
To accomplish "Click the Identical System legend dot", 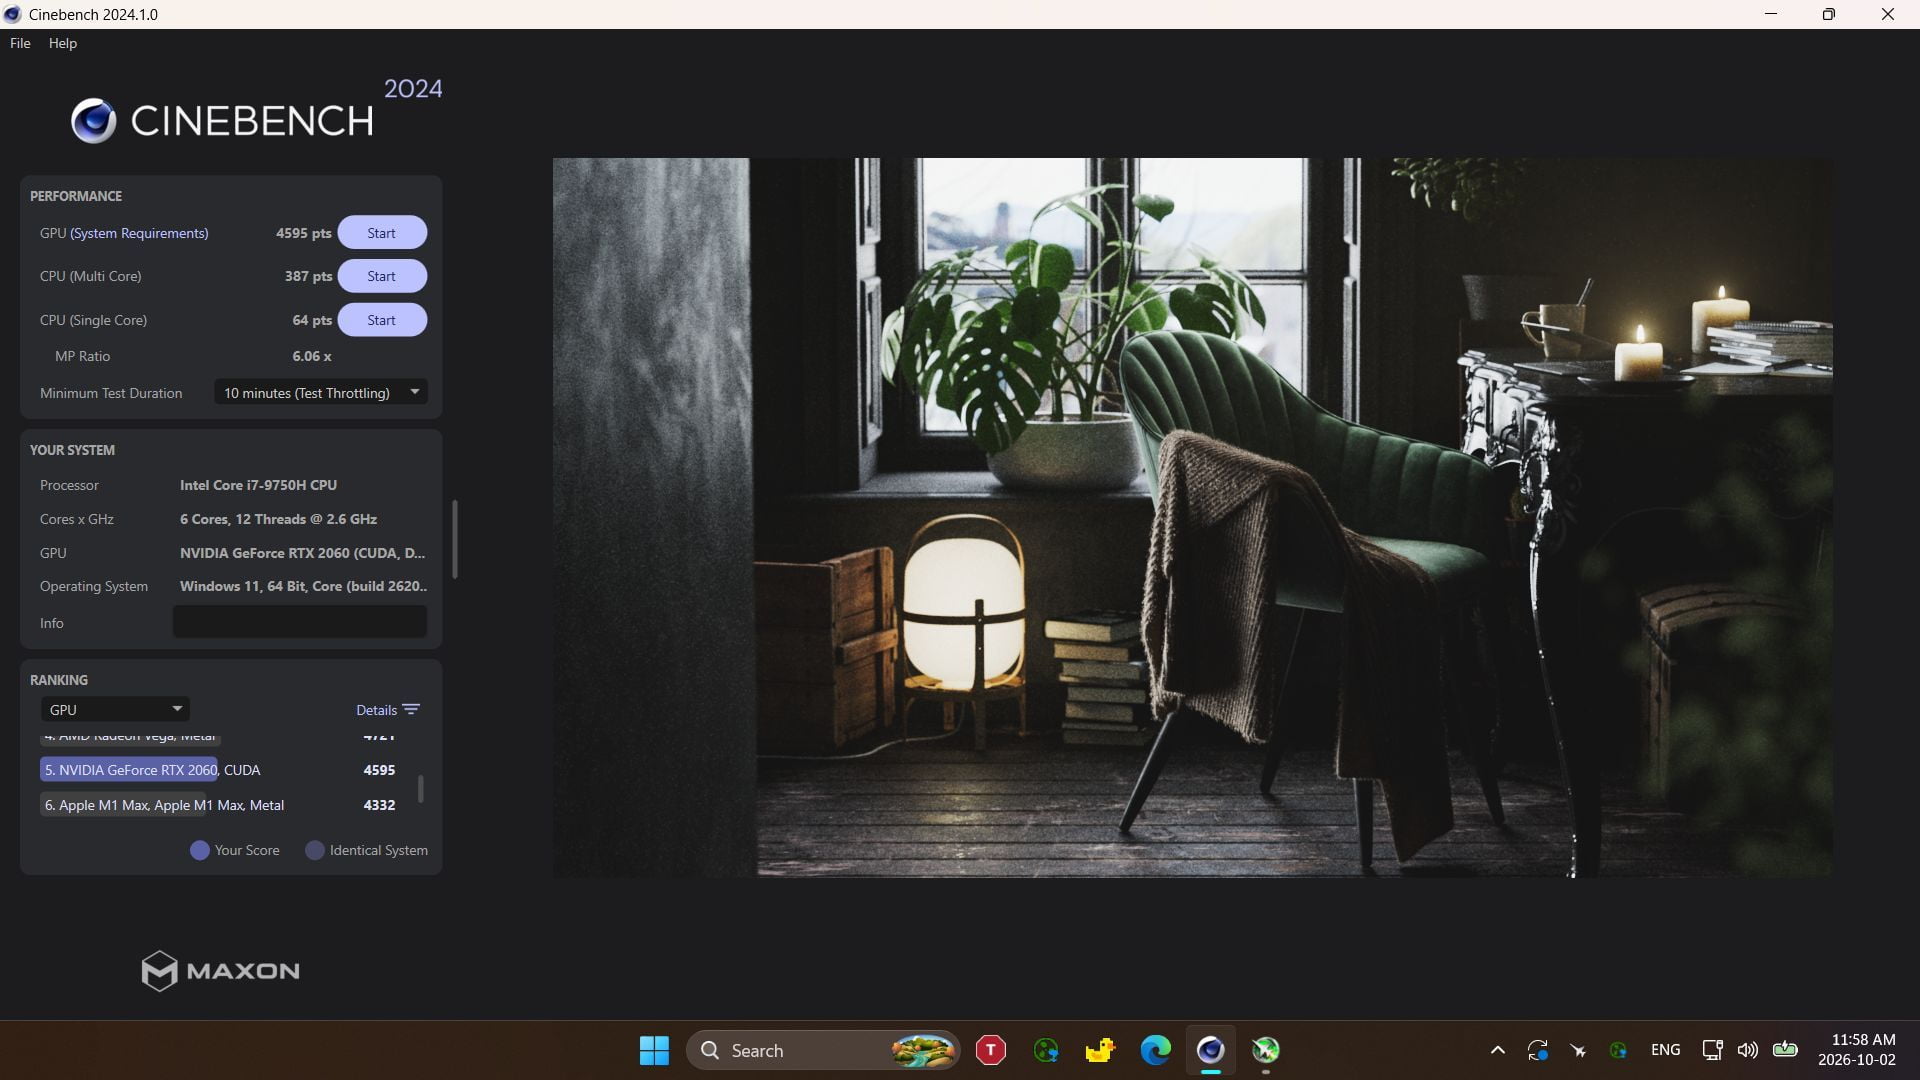I will [315, 850].
